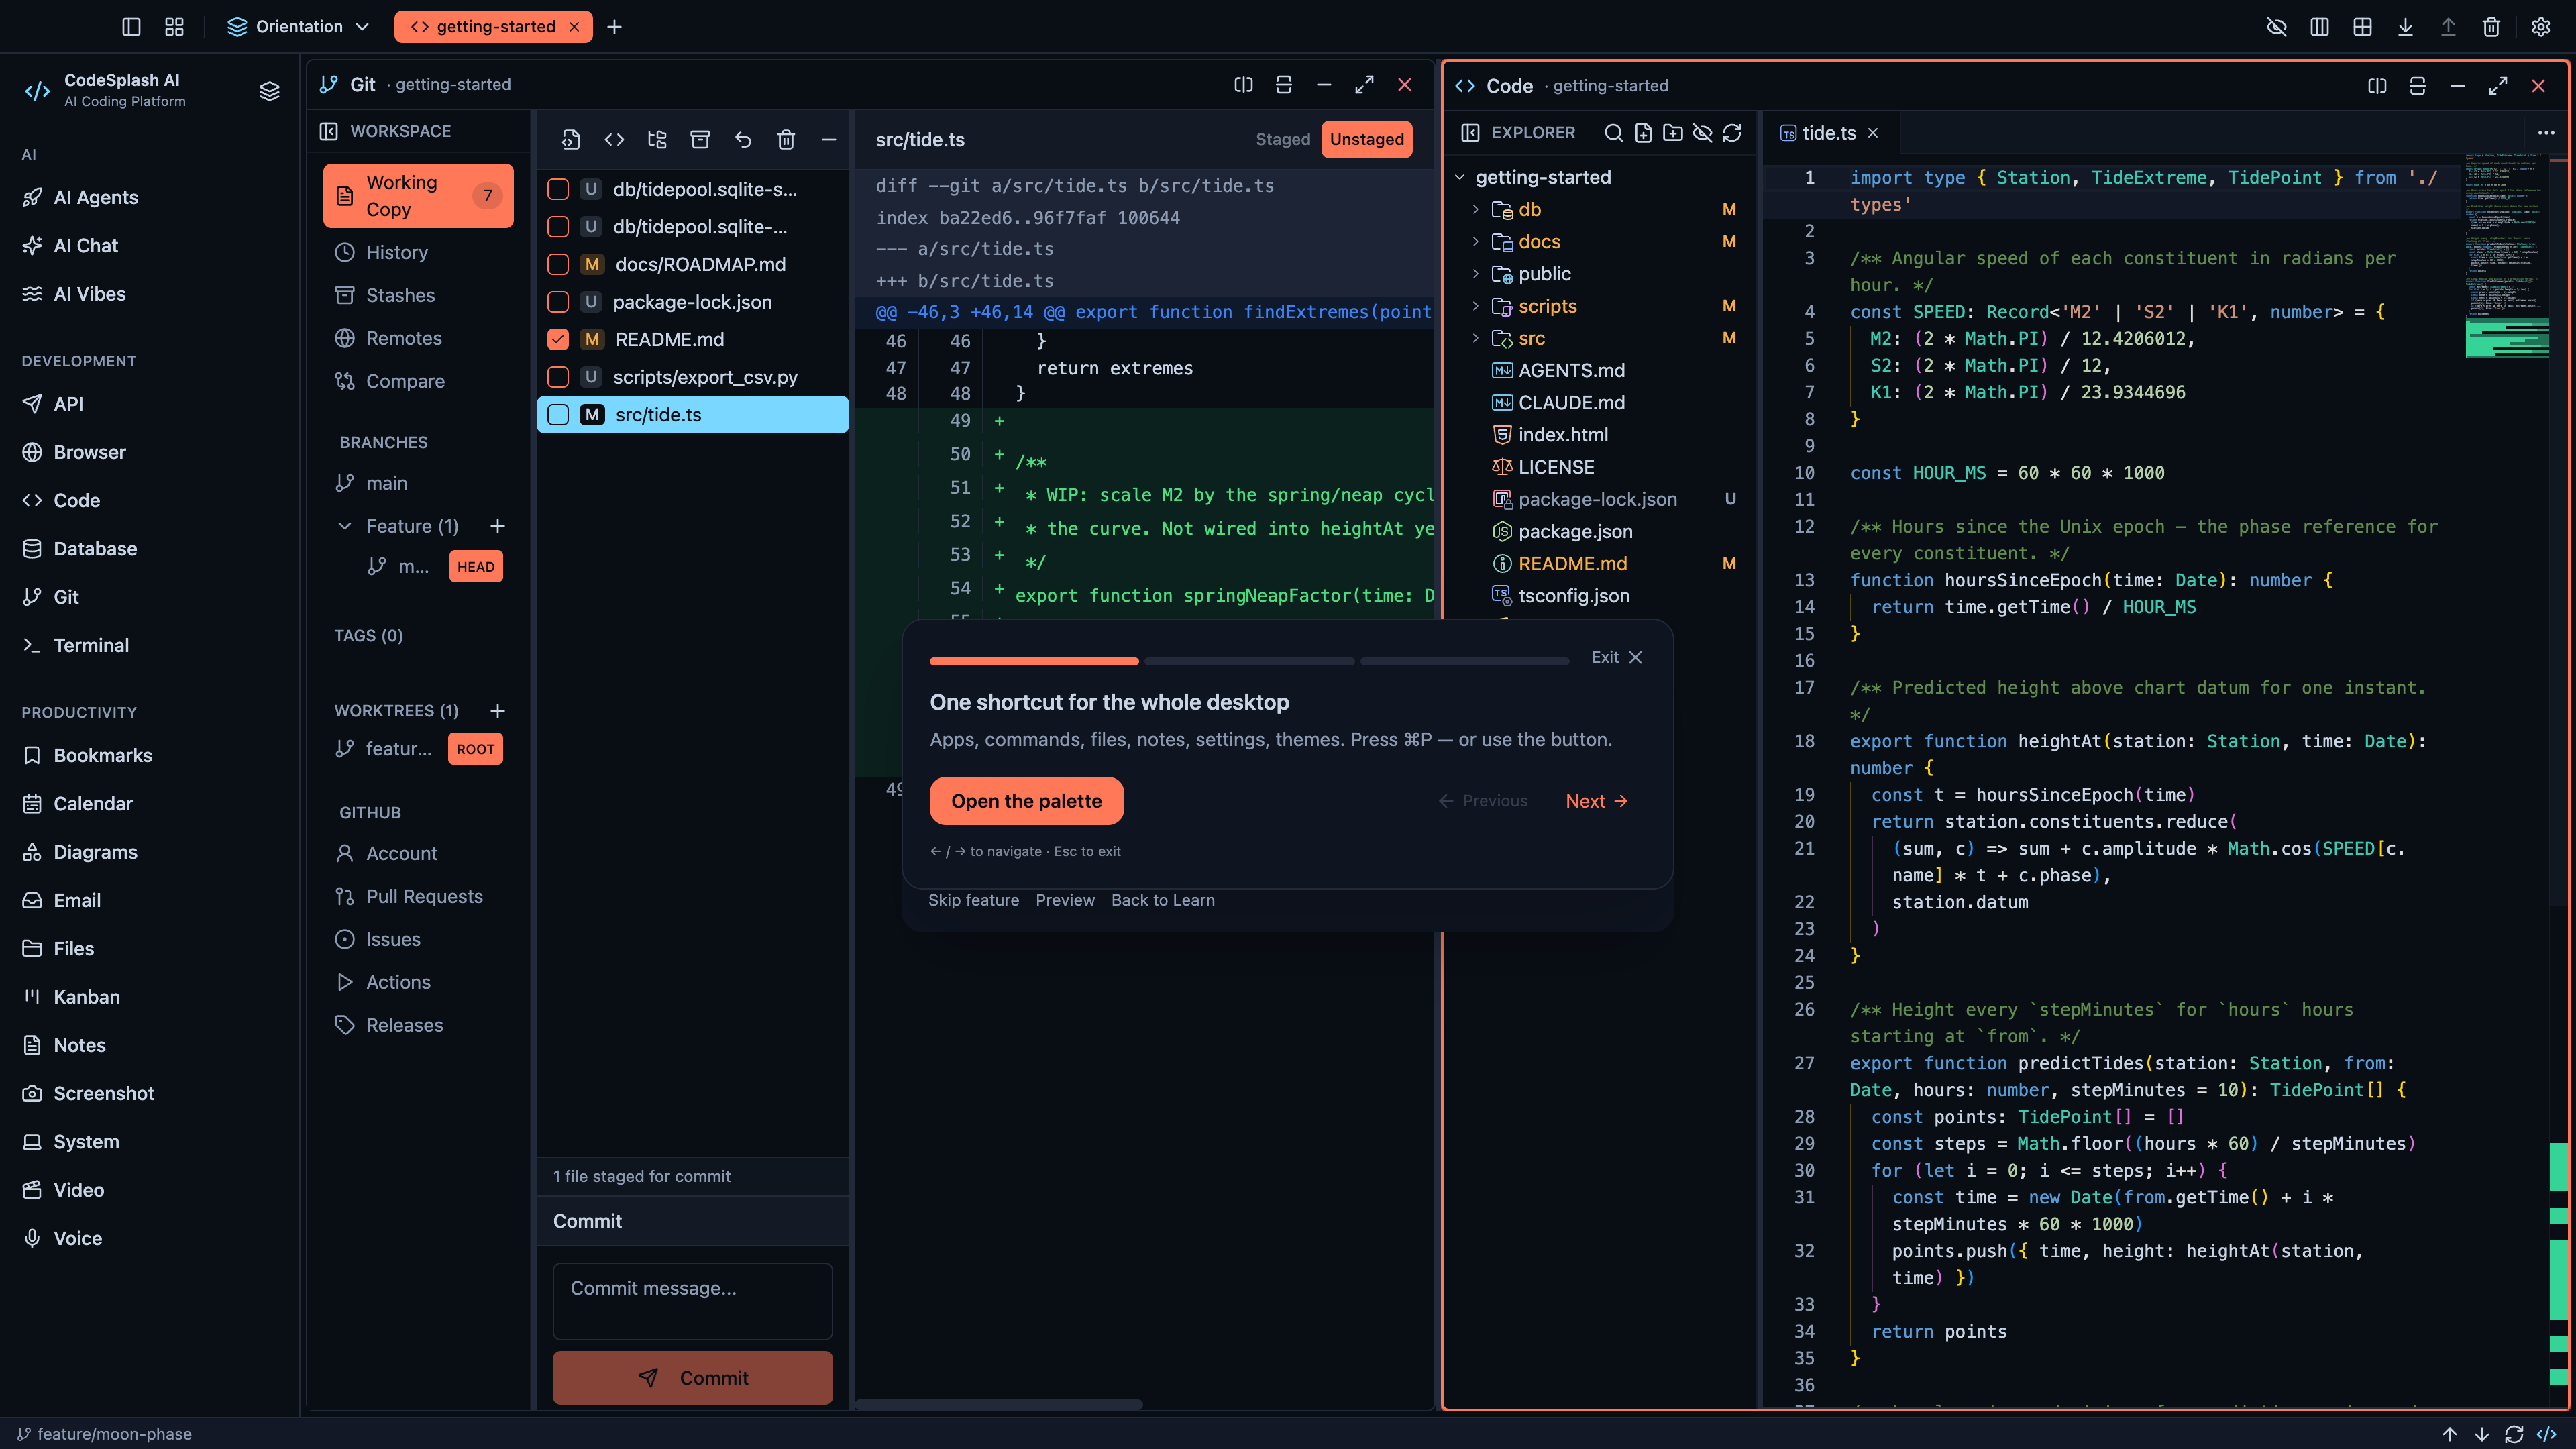Click the Commit button
Image resolution: width=2576 pixels, height=1449 pixels.
(x=692, y=1378)
